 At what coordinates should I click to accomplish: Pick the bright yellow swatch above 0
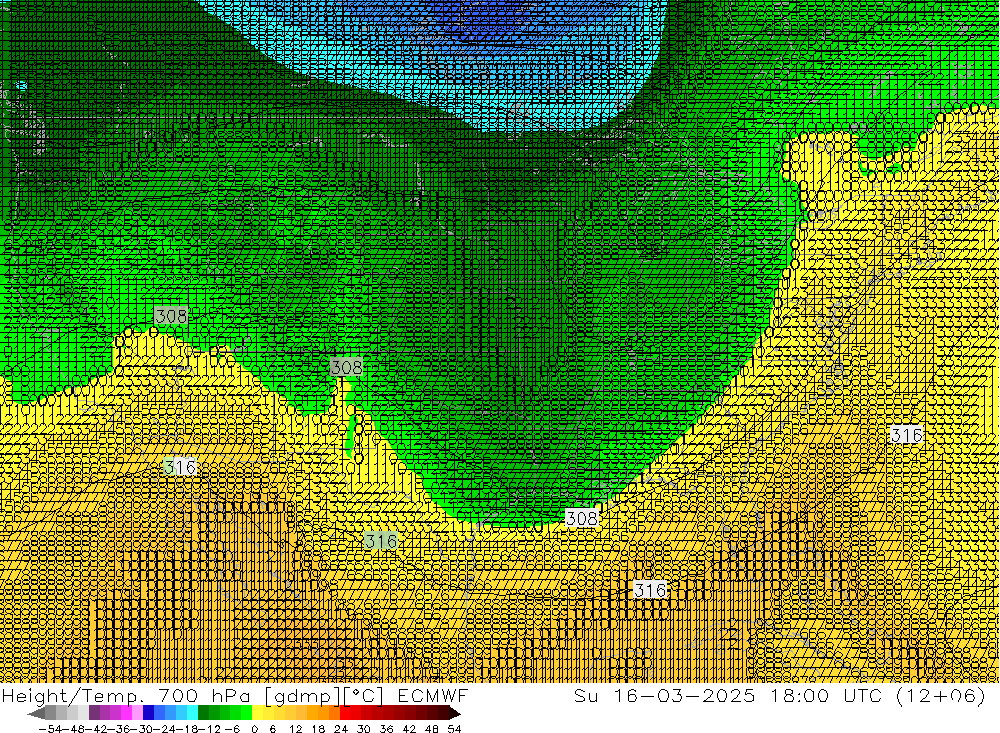(258, 713)
